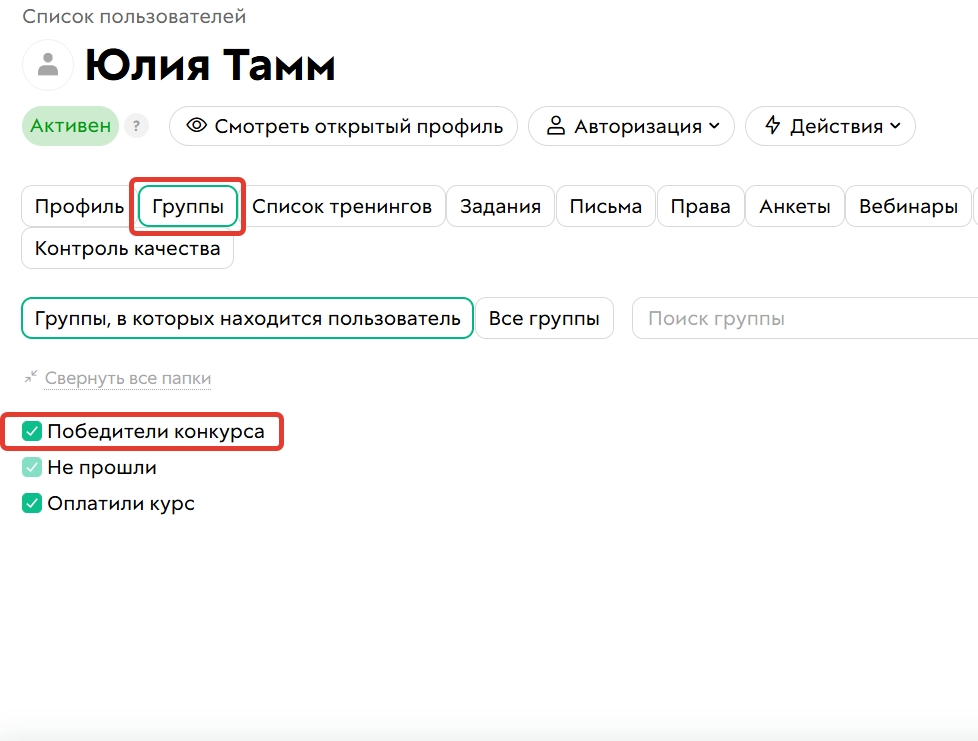Click the person icon on Авторизация button

(x=557, y=126)
